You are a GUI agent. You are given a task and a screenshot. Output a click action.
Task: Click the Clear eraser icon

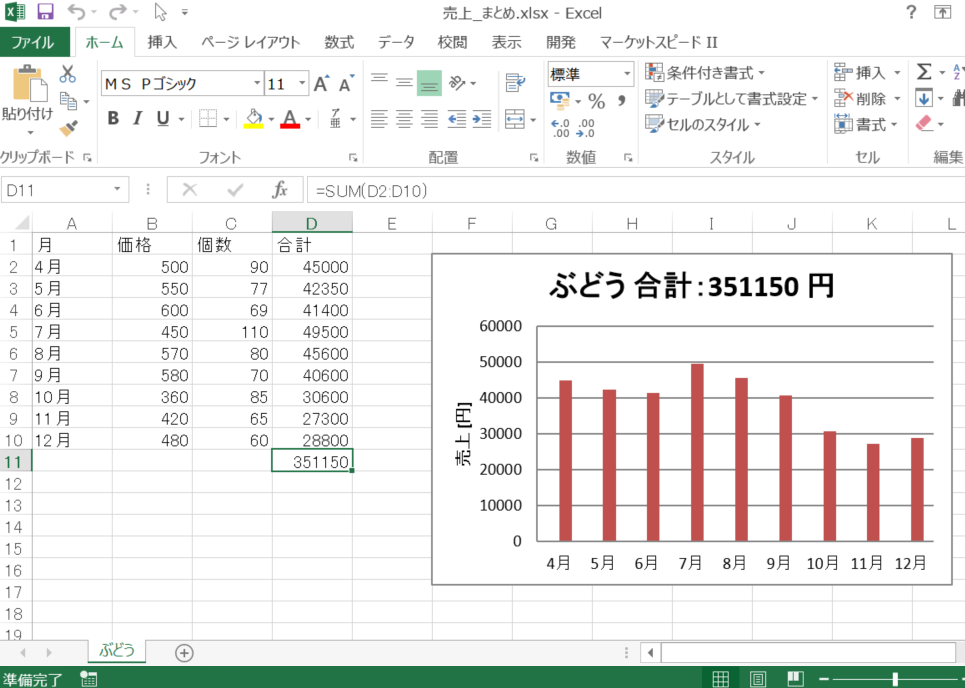[x=924, y=124]
